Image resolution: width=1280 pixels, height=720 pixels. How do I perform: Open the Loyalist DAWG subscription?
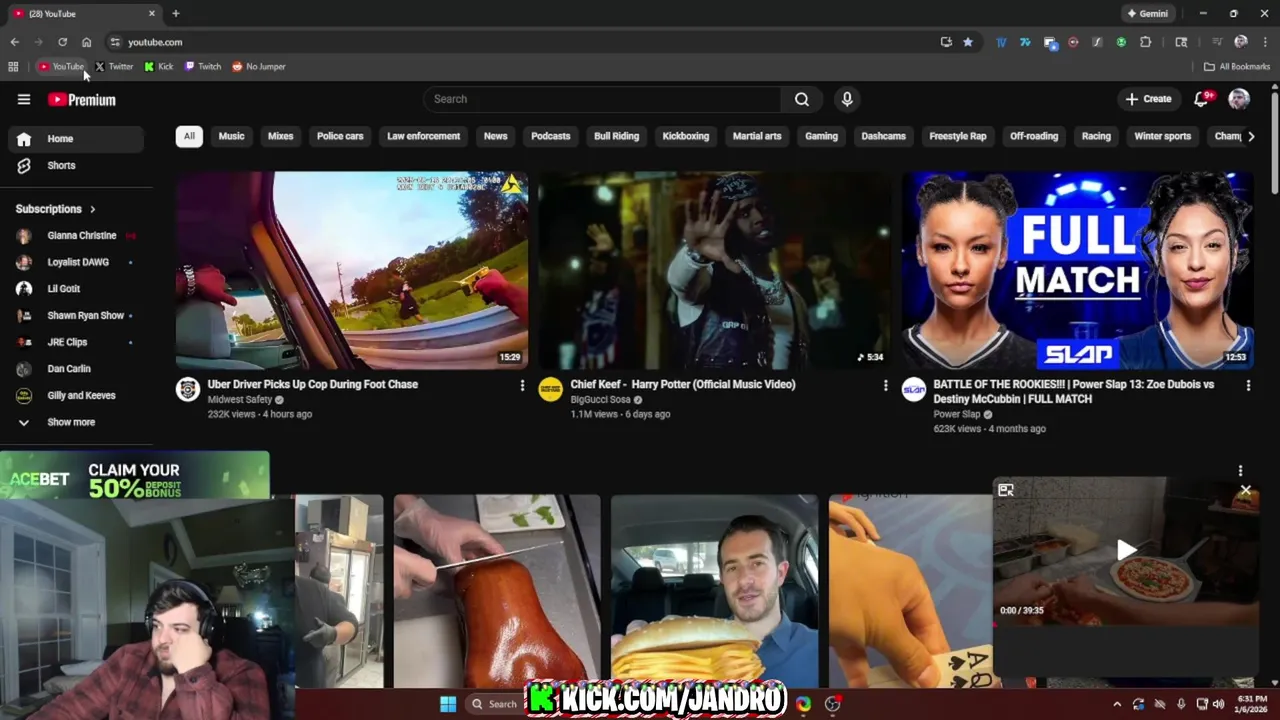pos(76,262)
